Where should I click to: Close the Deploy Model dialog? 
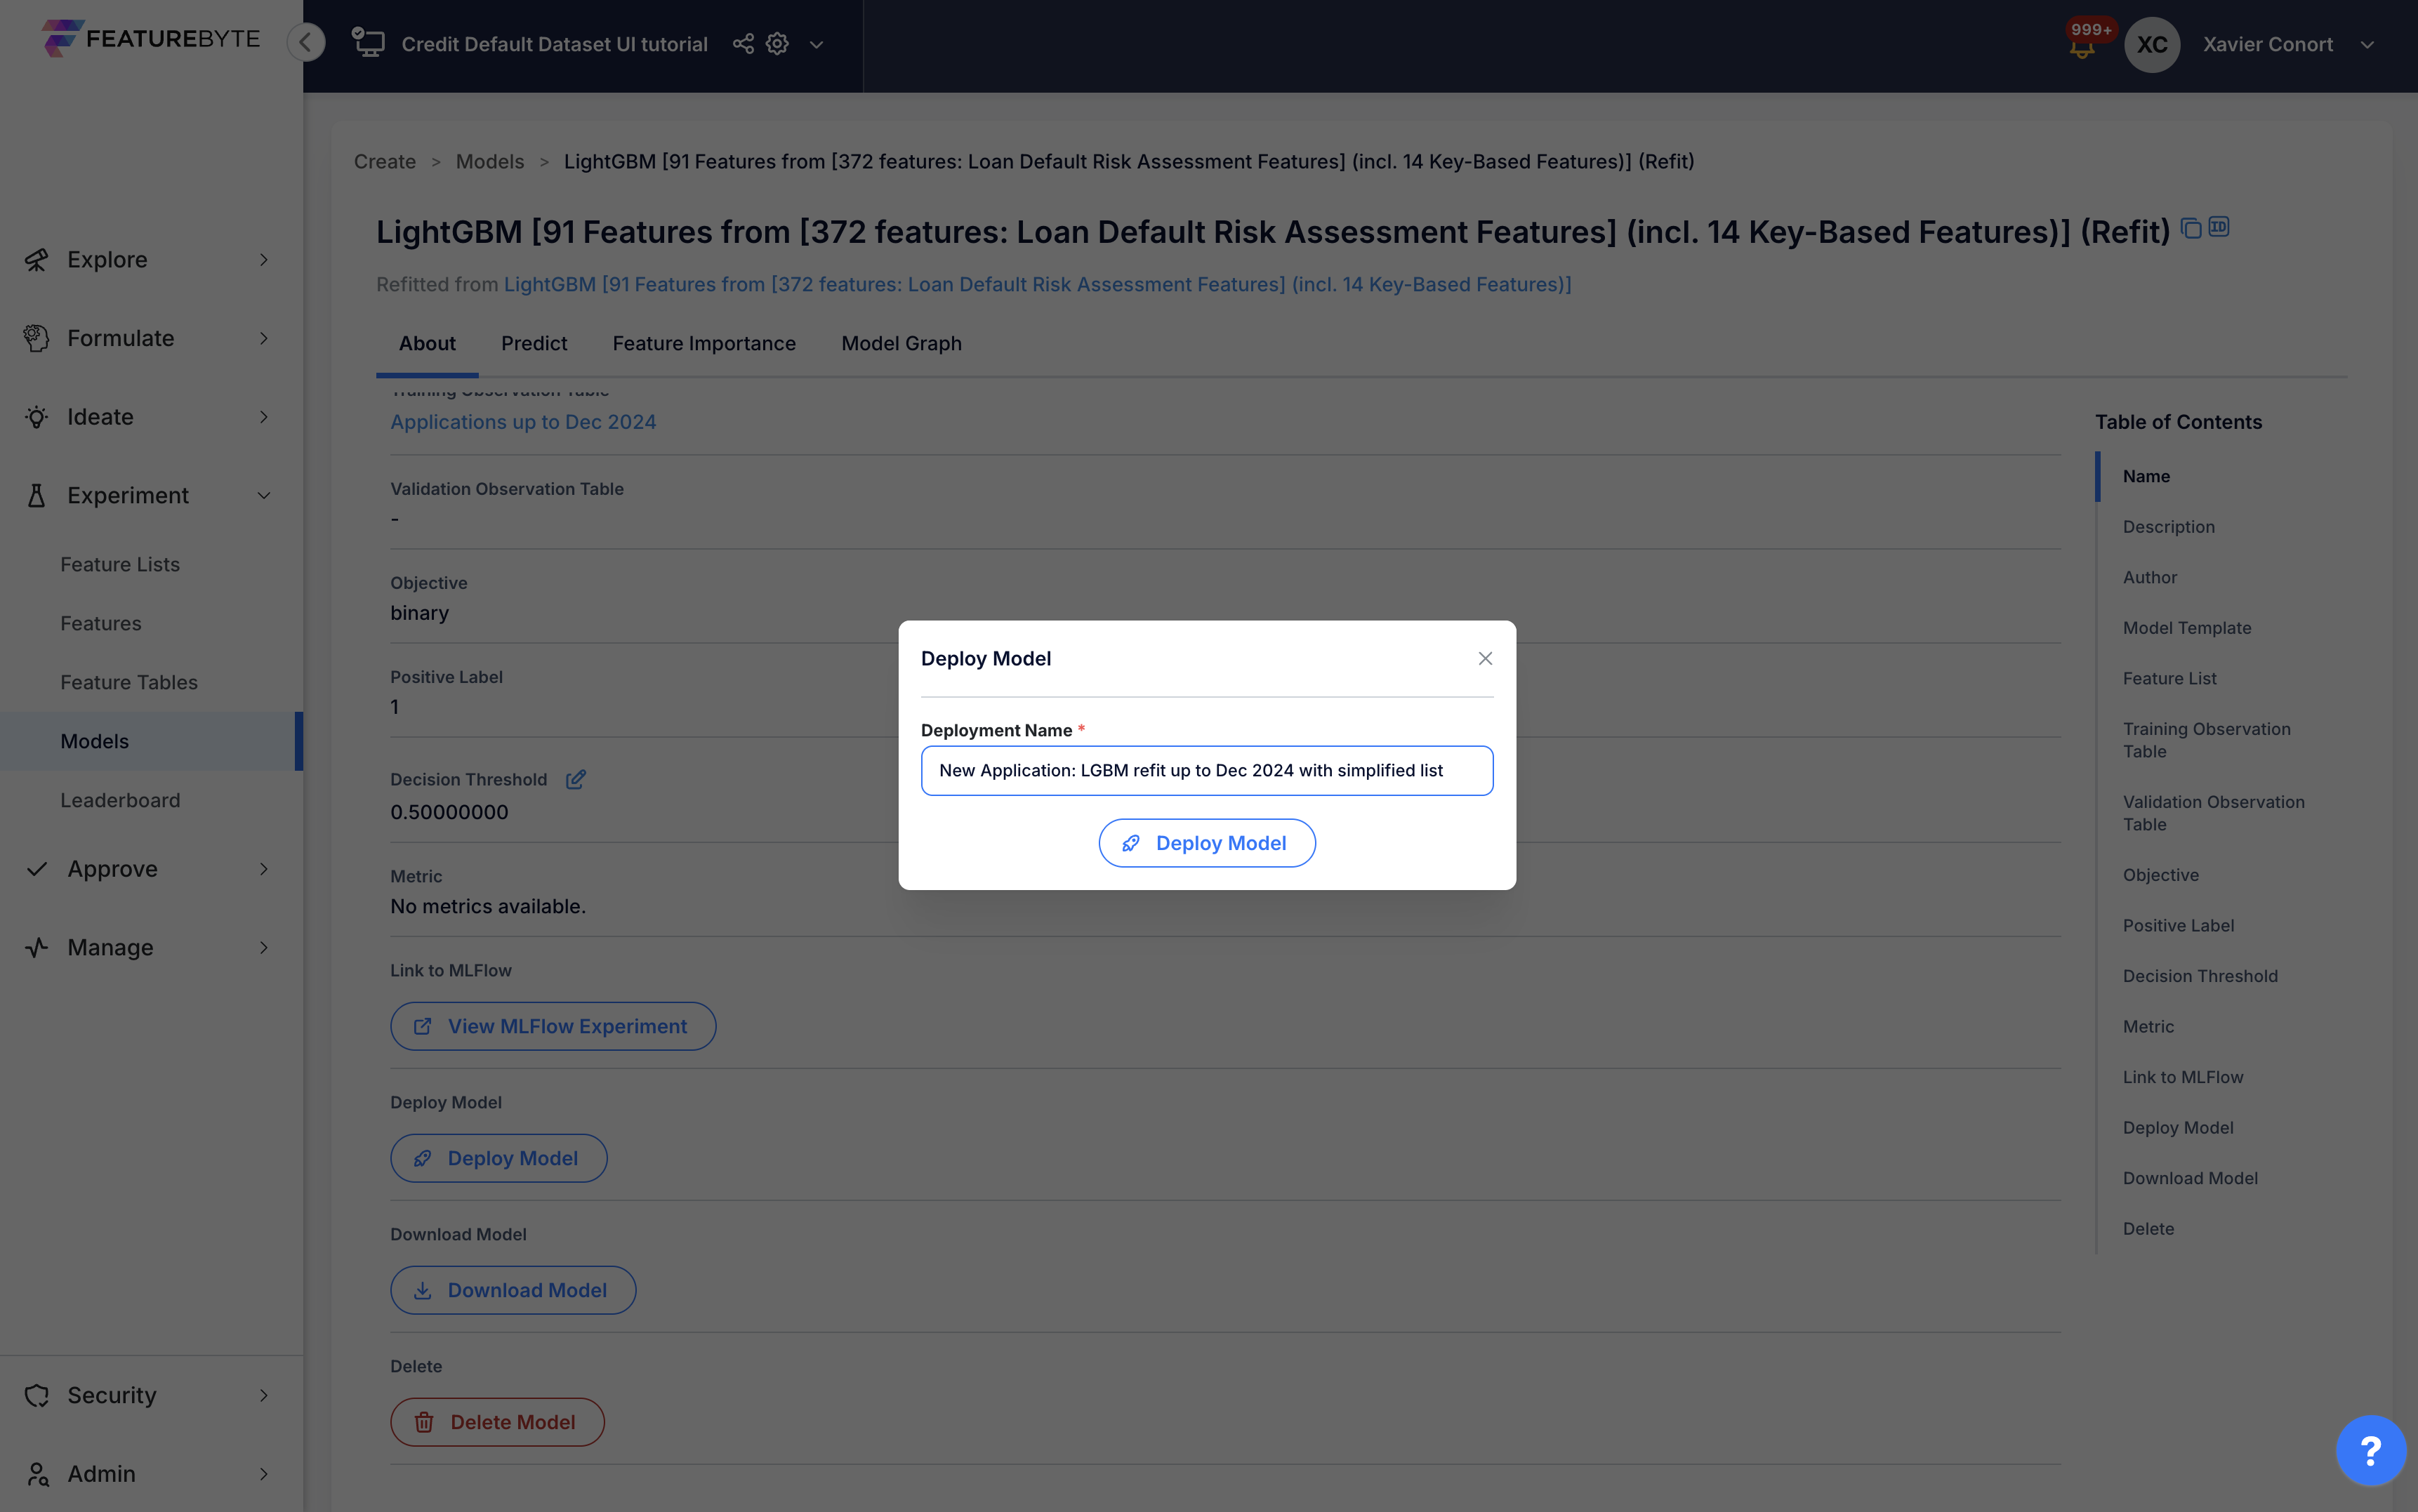pyautogui.click(x=1485, y=658)
